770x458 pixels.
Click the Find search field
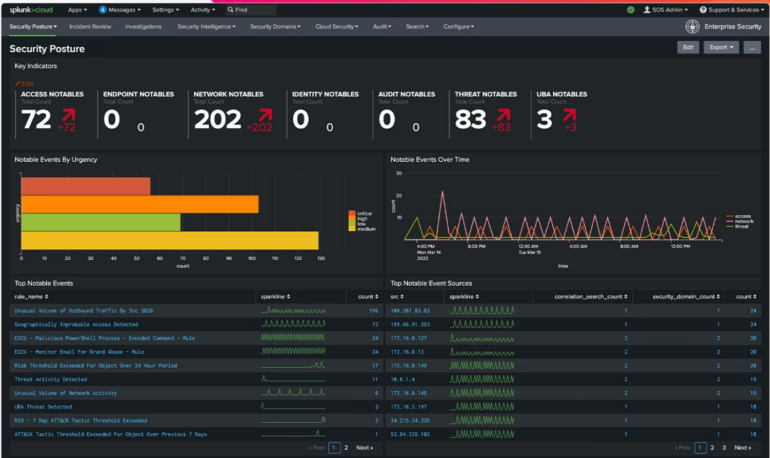pos(250,10)
